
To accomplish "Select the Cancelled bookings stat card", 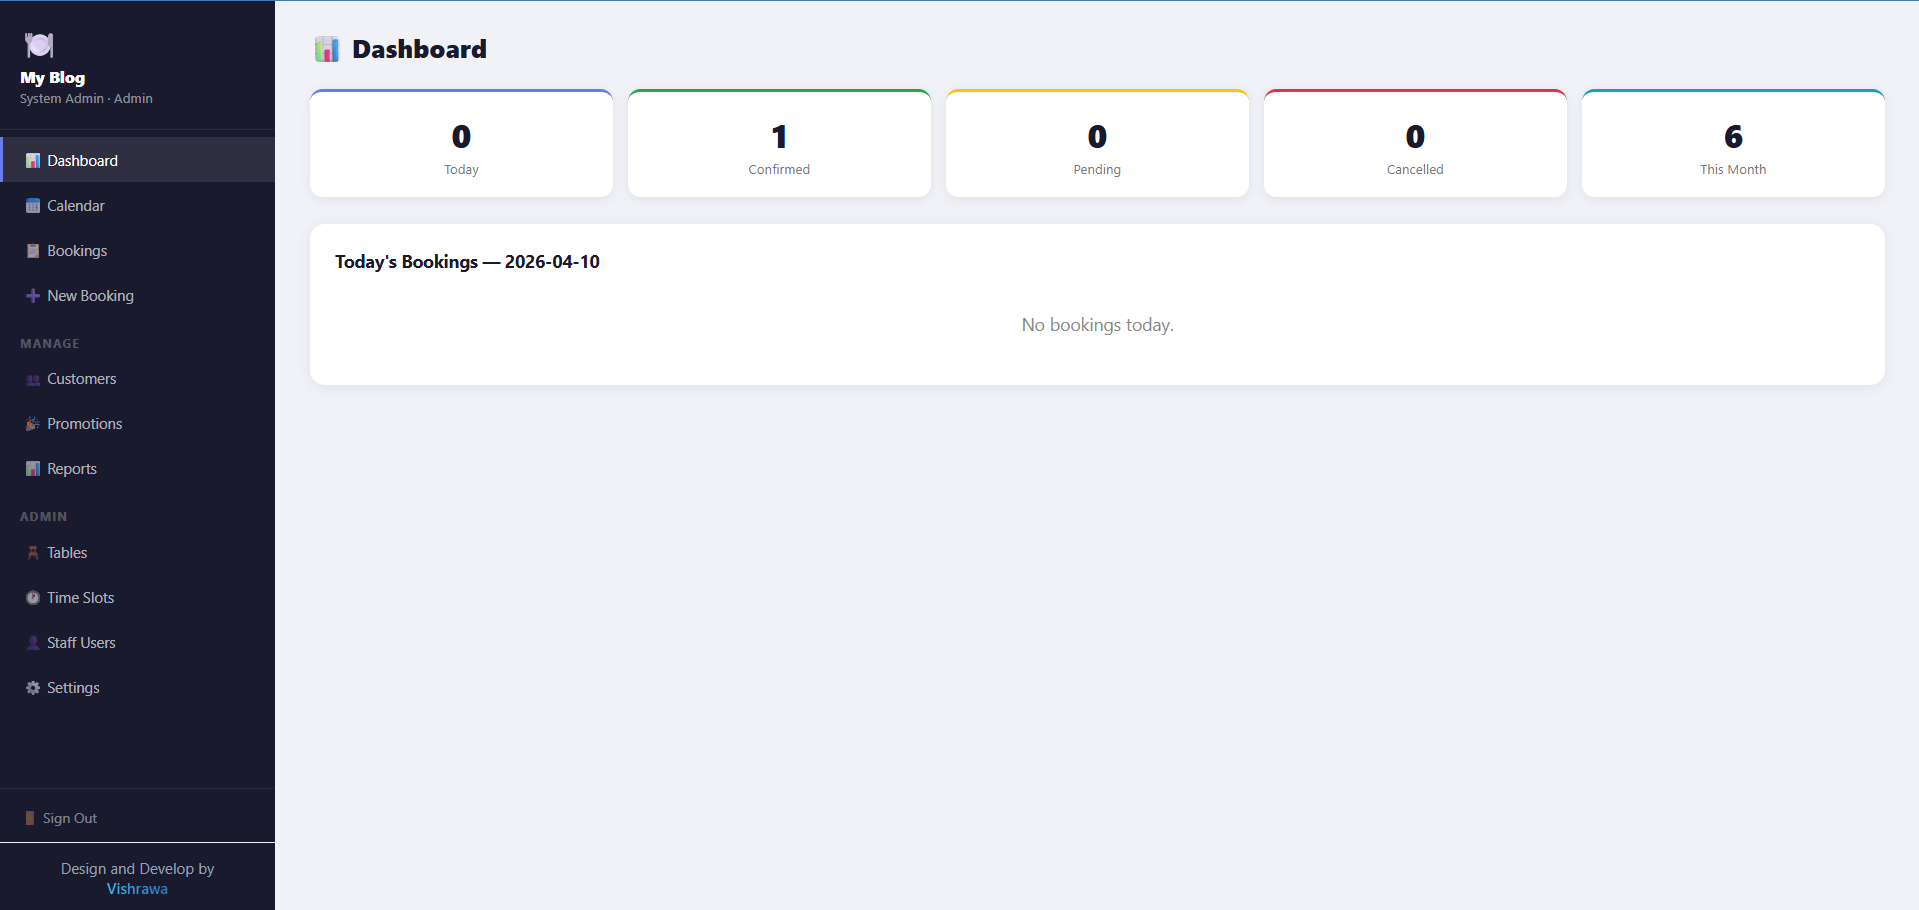I will [x=1415, y=144].
